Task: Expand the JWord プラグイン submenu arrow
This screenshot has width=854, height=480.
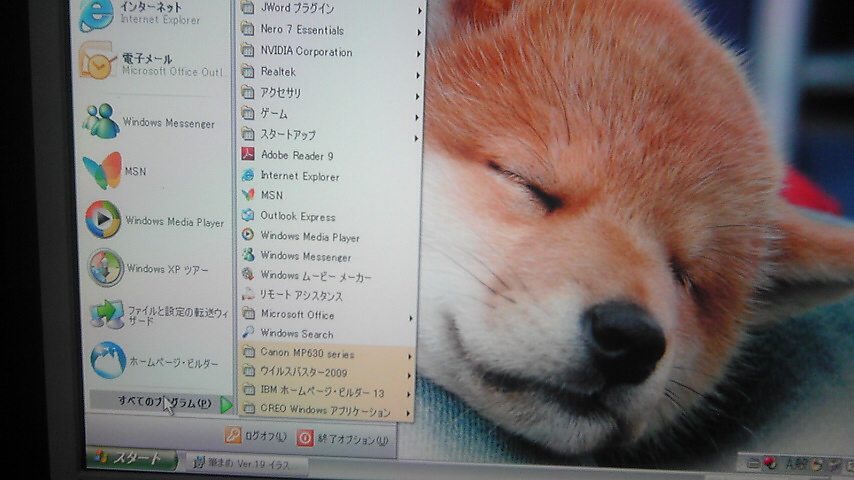Action: point(419,10)
